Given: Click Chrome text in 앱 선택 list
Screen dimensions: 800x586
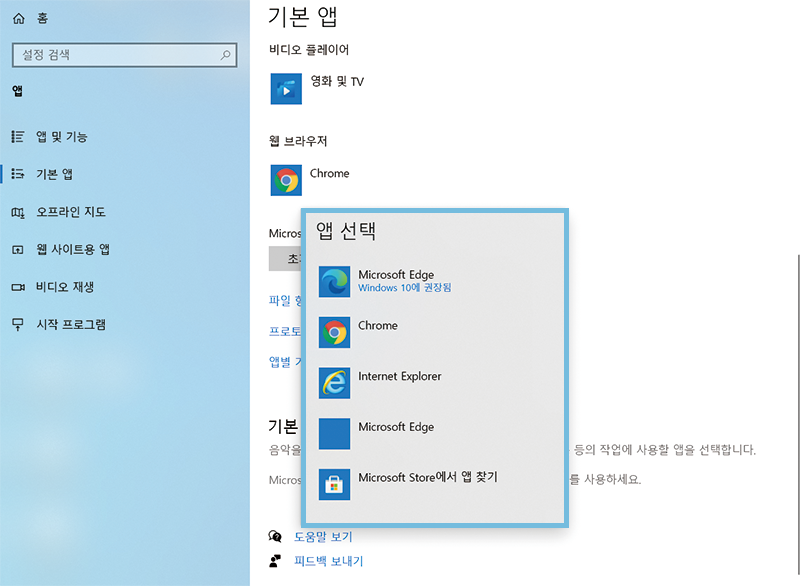Looking at the screenshot, I should [x=378, y=325].
